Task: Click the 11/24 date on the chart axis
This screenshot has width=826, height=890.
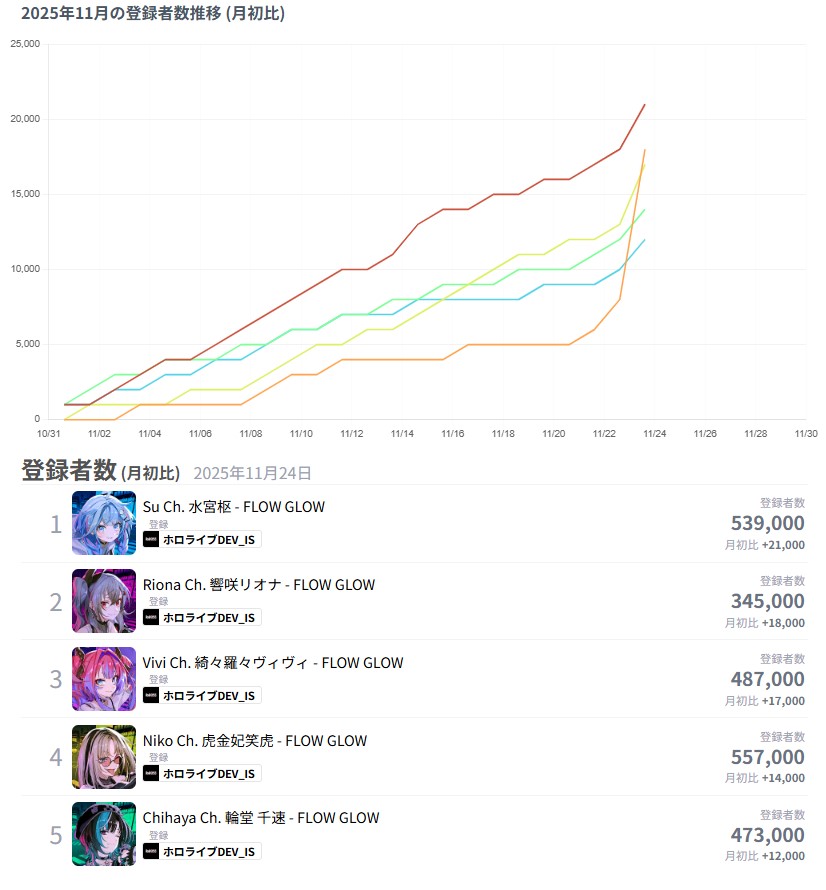Action: tap(655, 434)
